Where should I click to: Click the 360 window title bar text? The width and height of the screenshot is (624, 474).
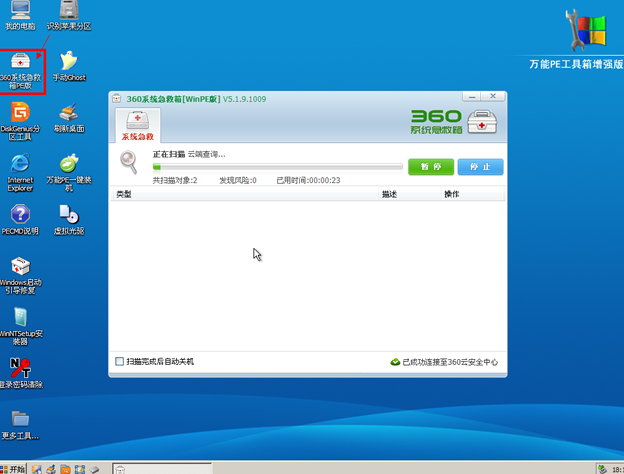point(196,99)
